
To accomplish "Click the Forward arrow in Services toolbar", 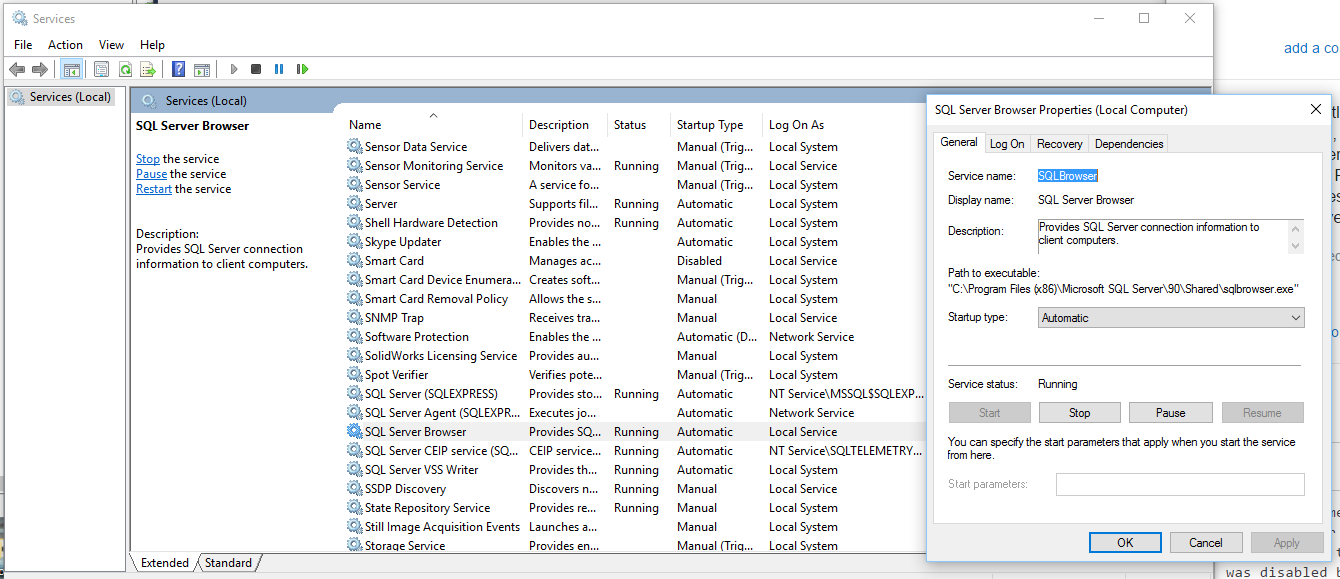I will 40,69.
